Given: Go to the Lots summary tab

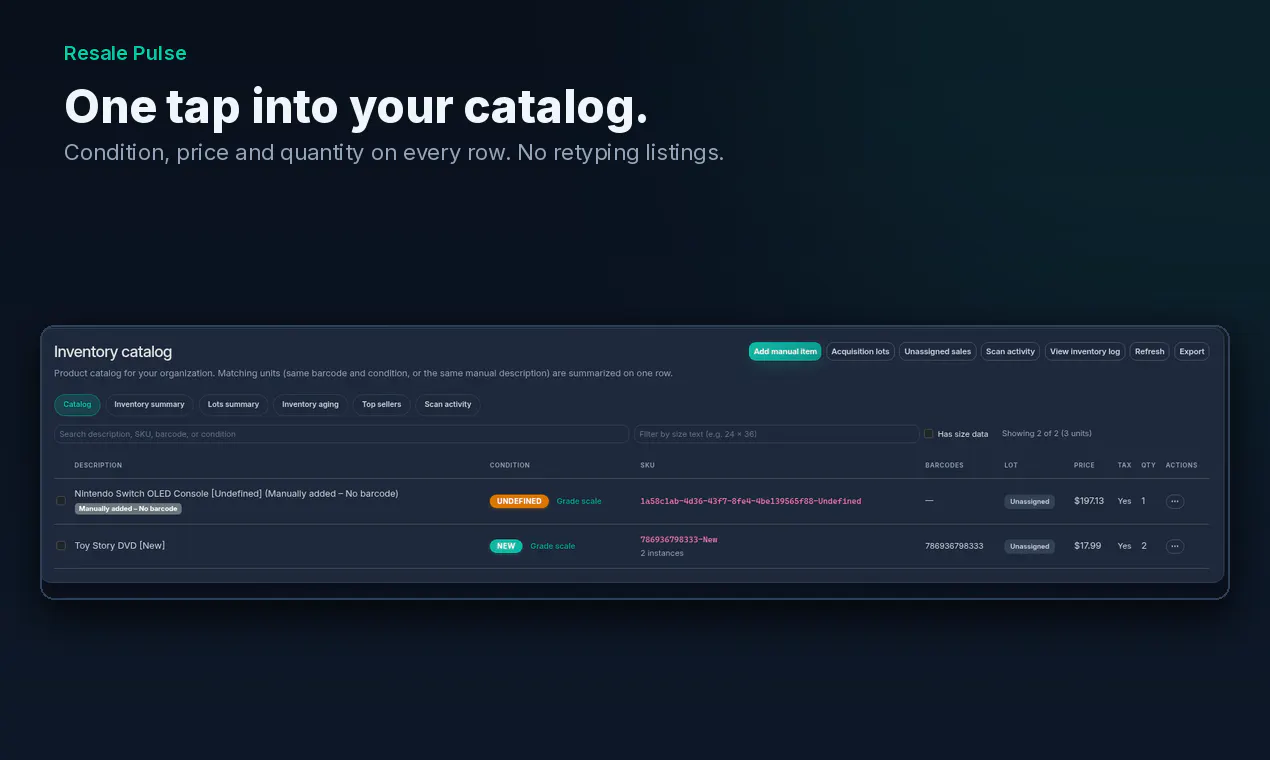Looking at the screenshot, I should 233,405.
